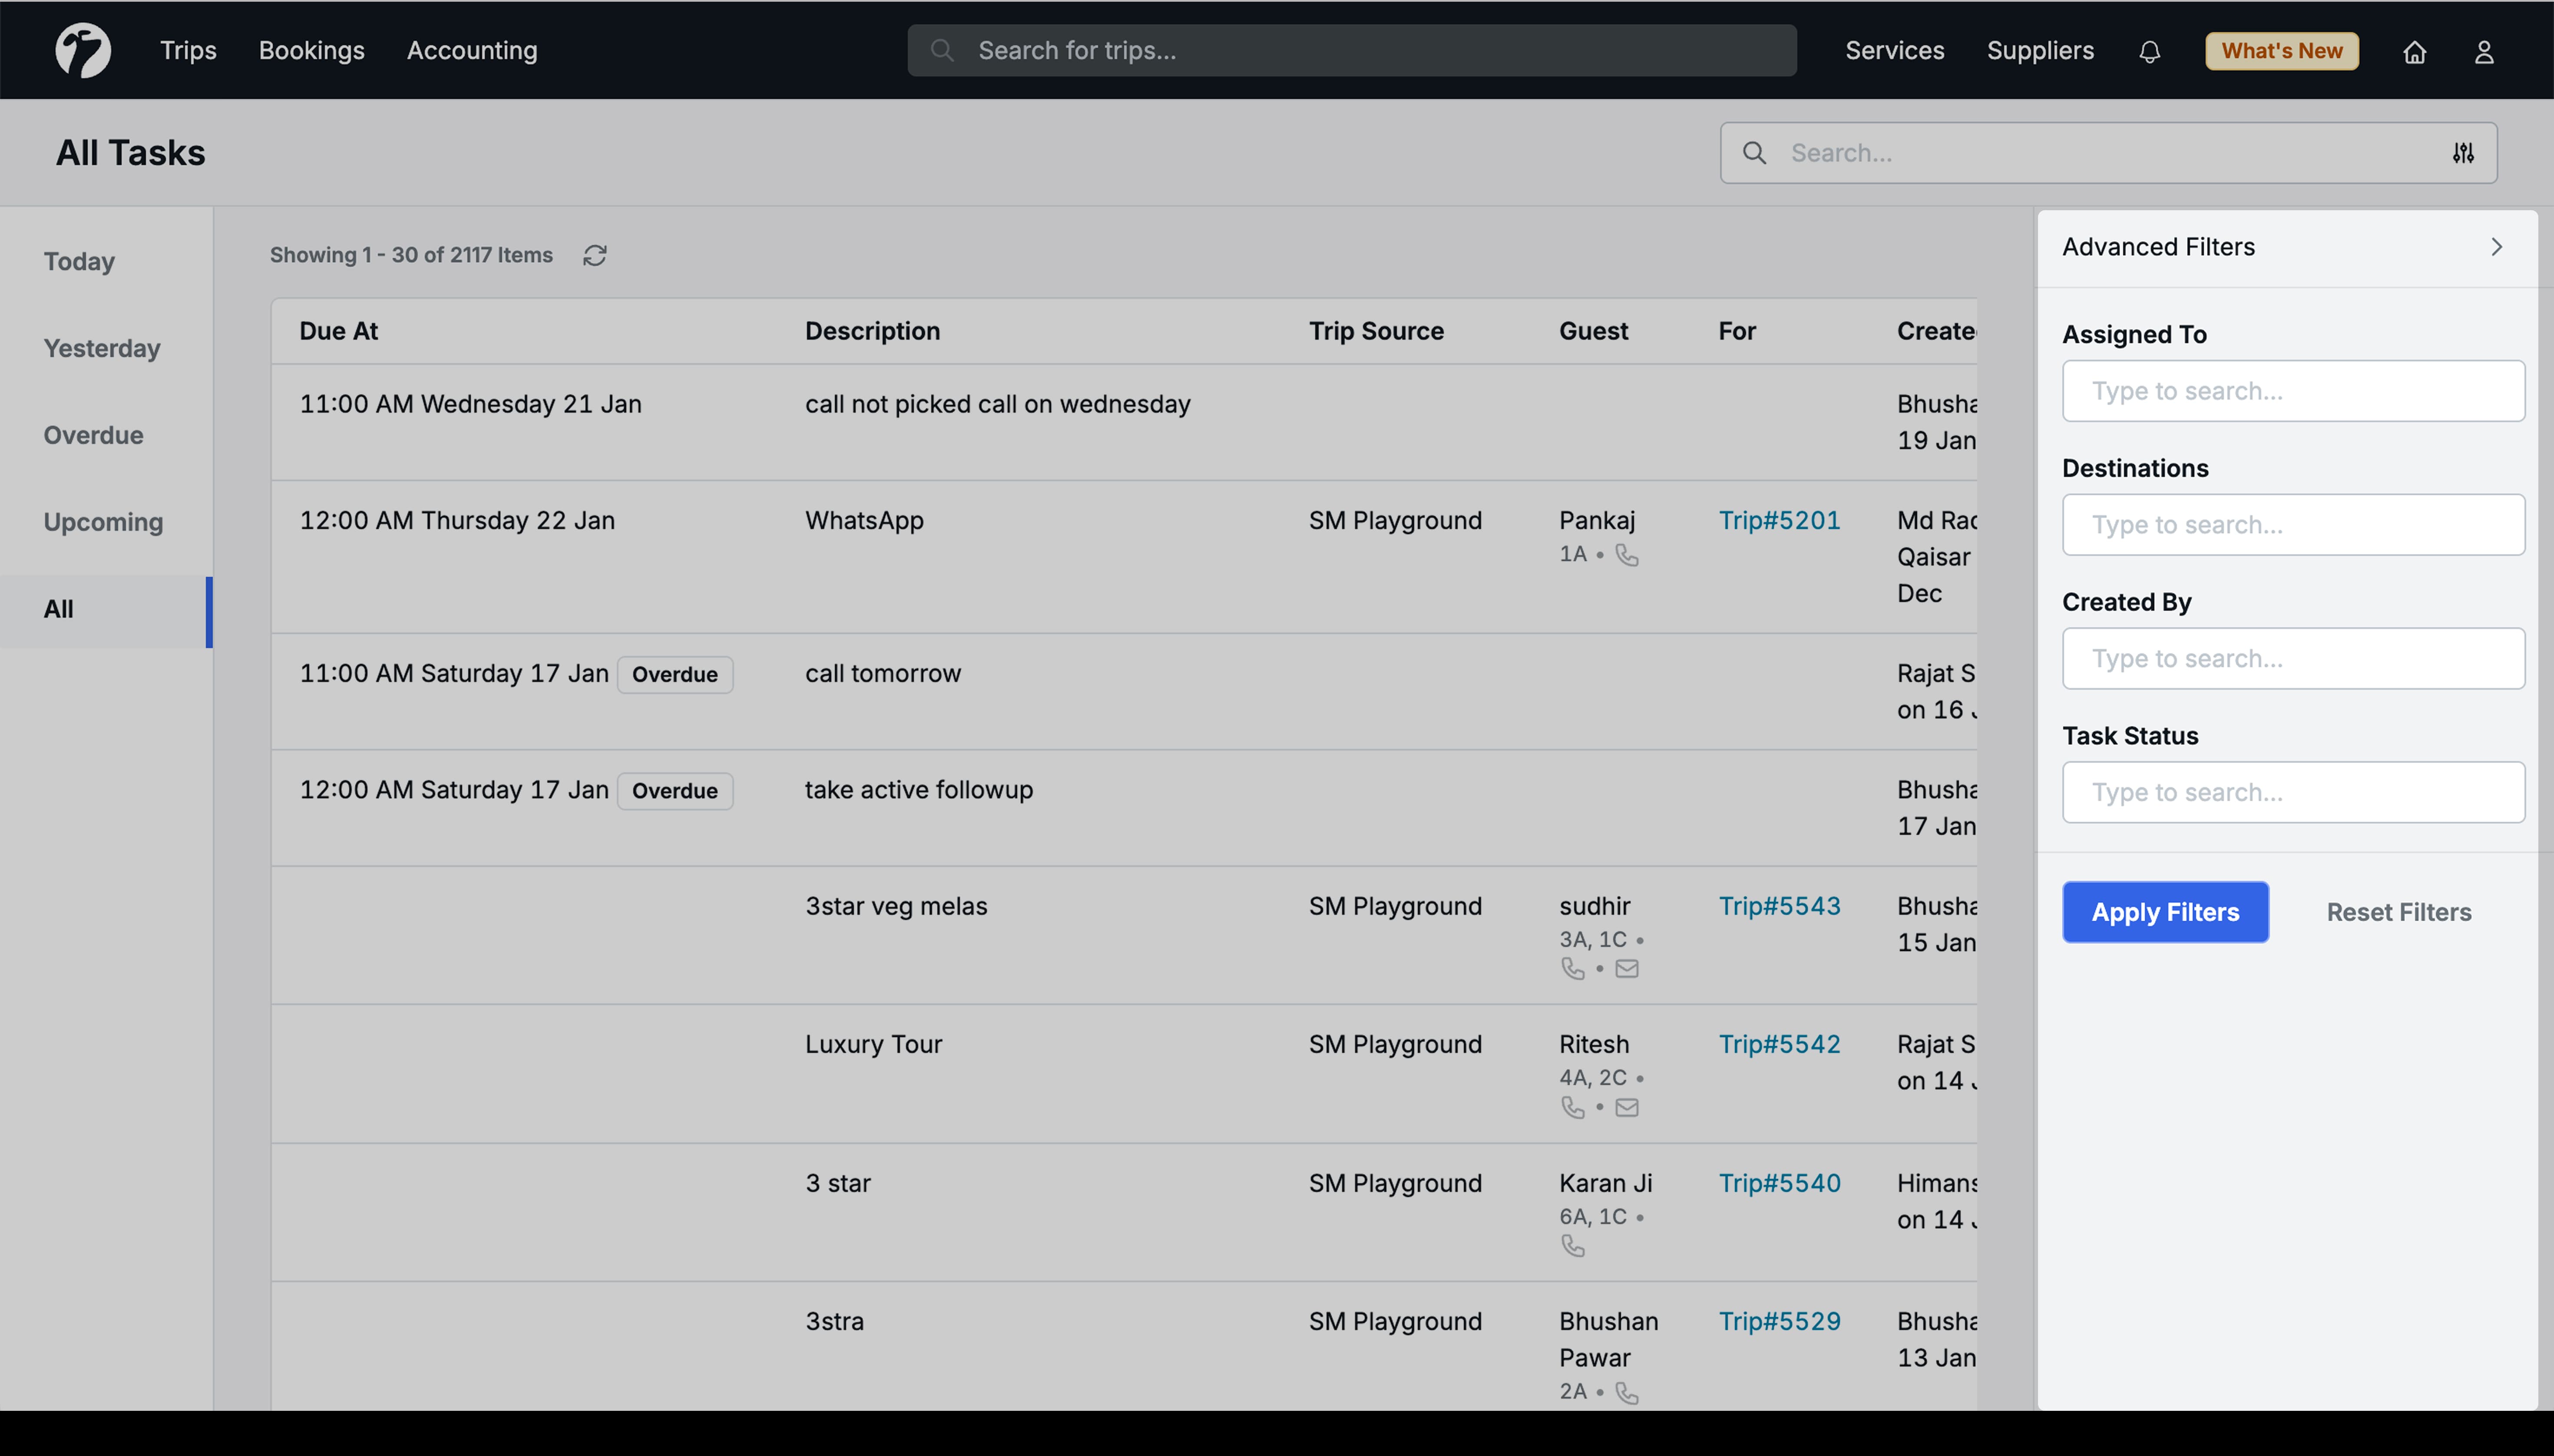The height and width of the screenshot is (1456, 2554).
Task: Click the home icon in top bar
Action: point(2415,51)
